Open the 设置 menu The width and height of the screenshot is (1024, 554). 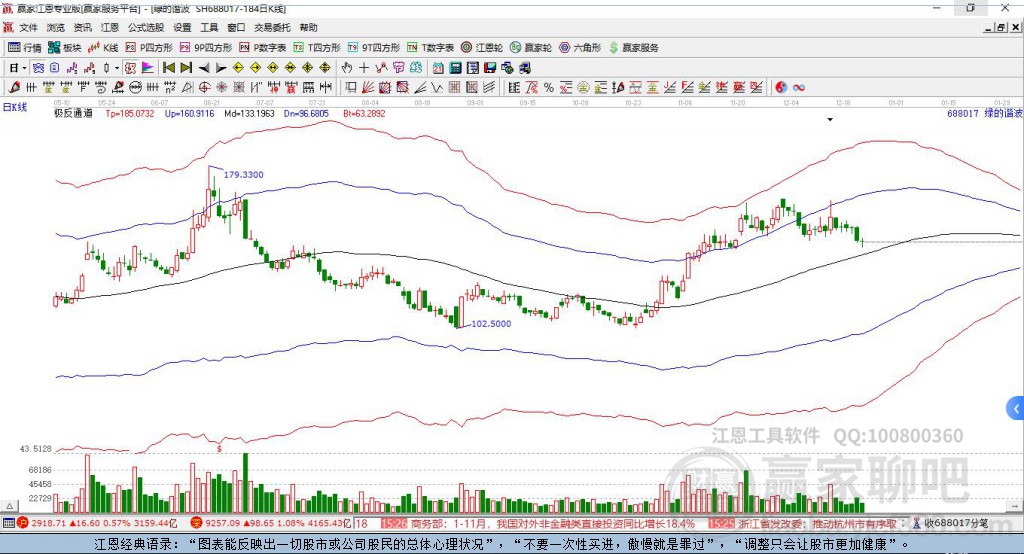point(182,27)
